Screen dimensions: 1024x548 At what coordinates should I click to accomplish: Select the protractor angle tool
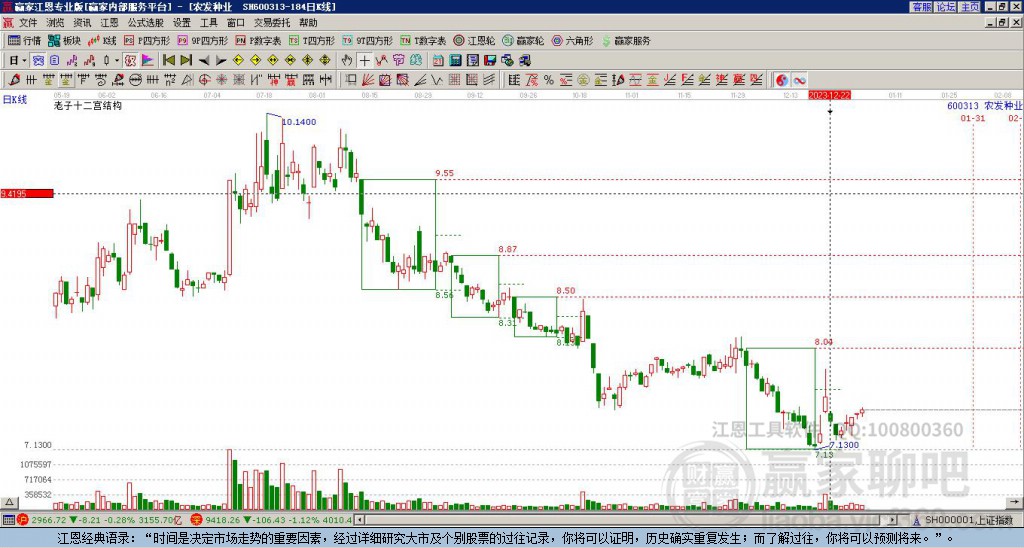(x=187, y=80)
